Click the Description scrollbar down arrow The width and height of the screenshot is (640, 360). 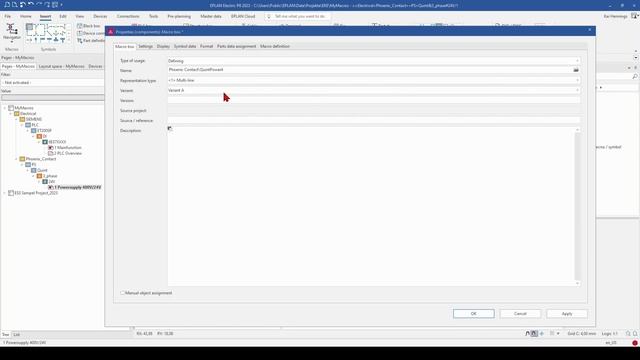[577, 283]
